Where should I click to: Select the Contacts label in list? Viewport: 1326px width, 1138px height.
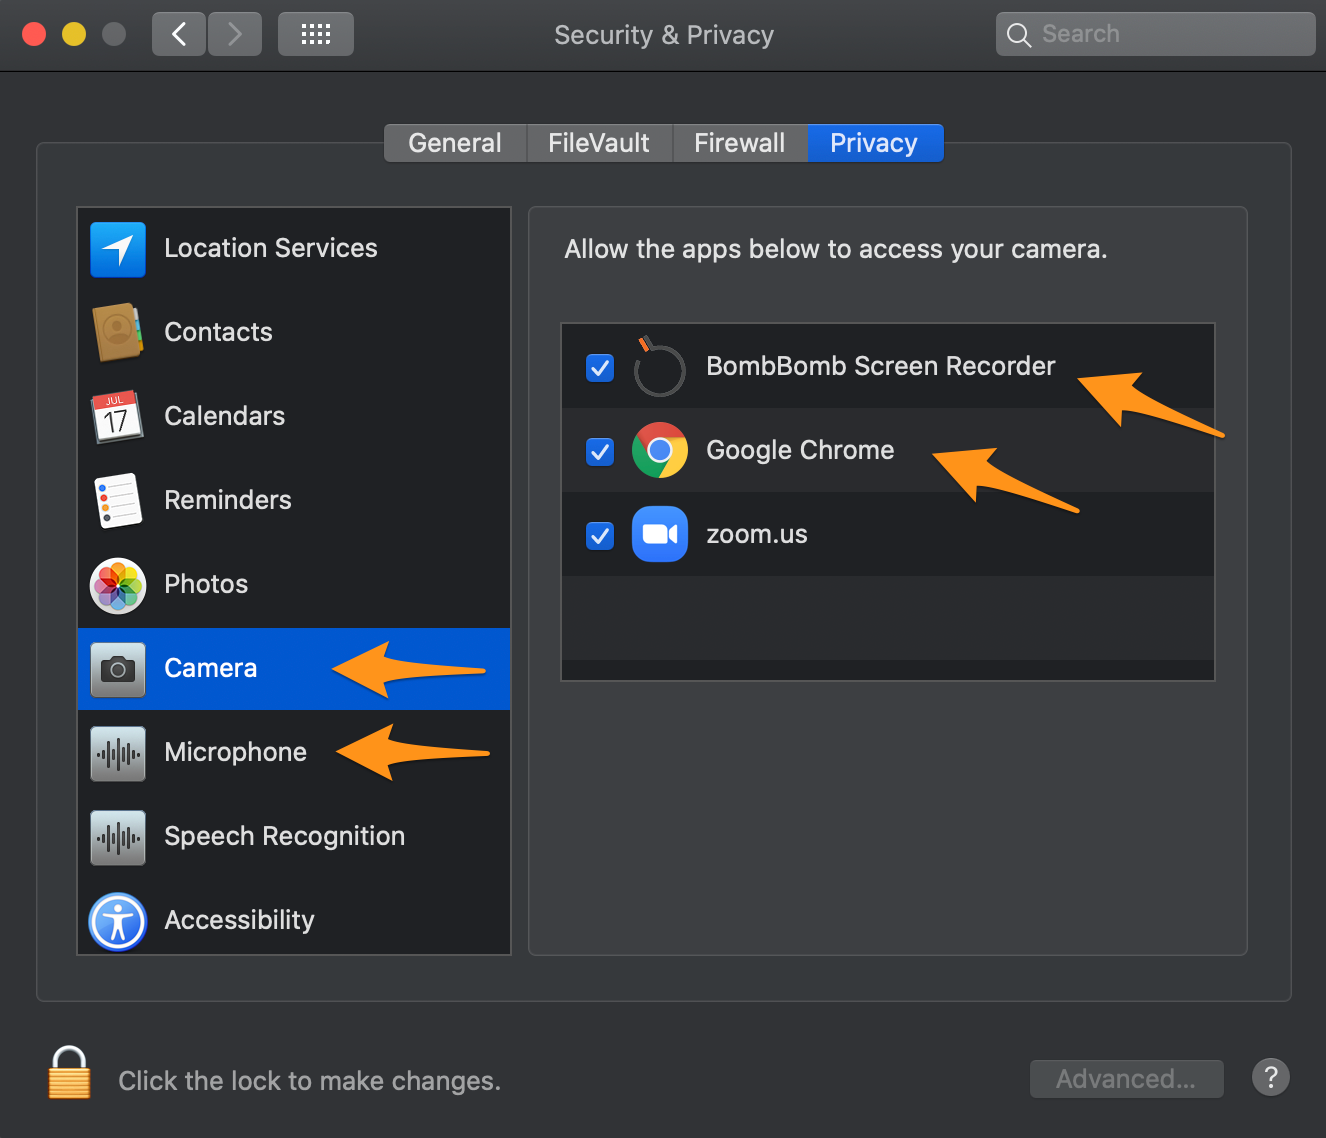(x=218, y=332)
